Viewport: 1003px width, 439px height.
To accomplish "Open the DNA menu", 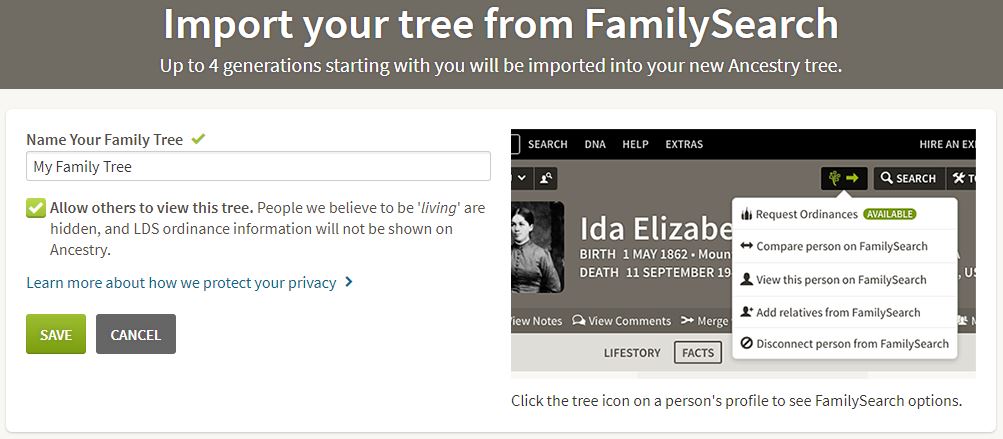I will pos(595,144).
